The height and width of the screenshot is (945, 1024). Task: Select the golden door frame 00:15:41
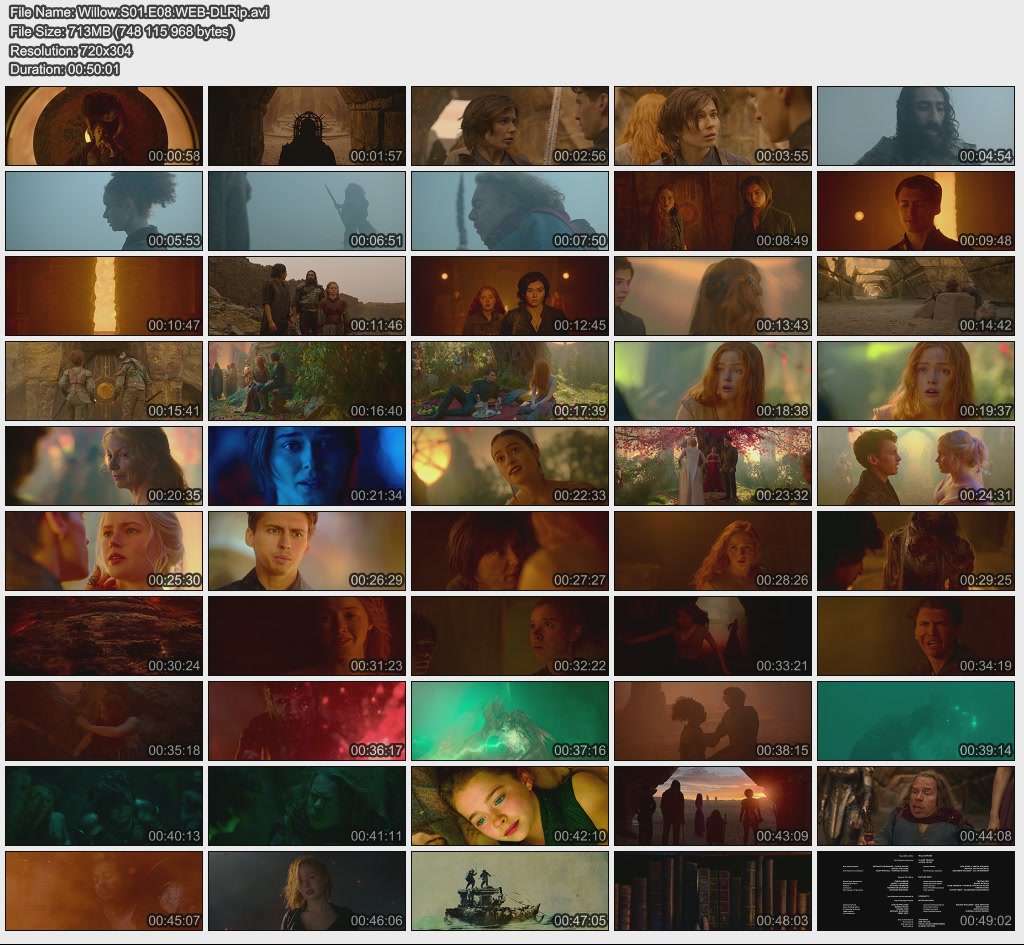(104, 381)
